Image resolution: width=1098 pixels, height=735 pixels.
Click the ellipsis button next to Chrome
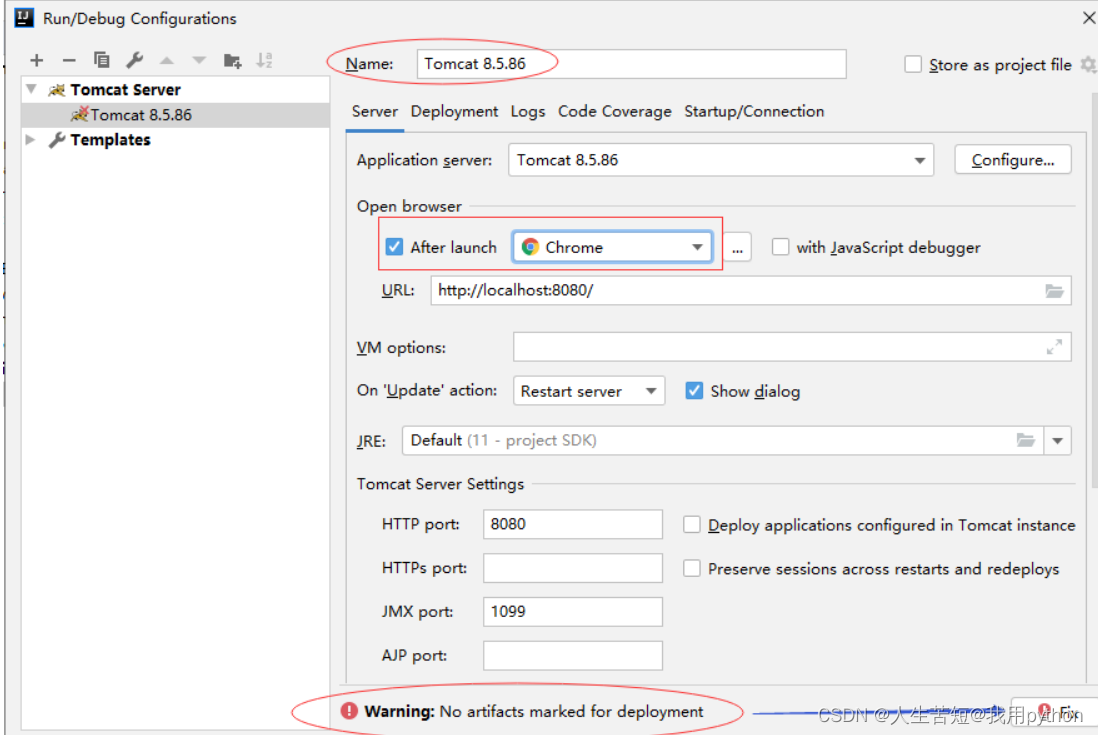[737, 247]
